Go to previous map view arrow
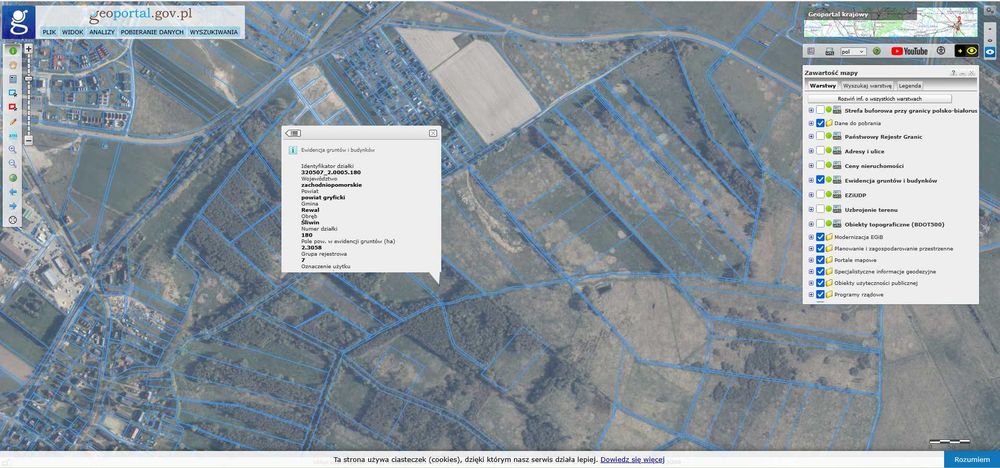Image resolution: width=1000 pixels, height=468 pixels. (x=13, y=191)
